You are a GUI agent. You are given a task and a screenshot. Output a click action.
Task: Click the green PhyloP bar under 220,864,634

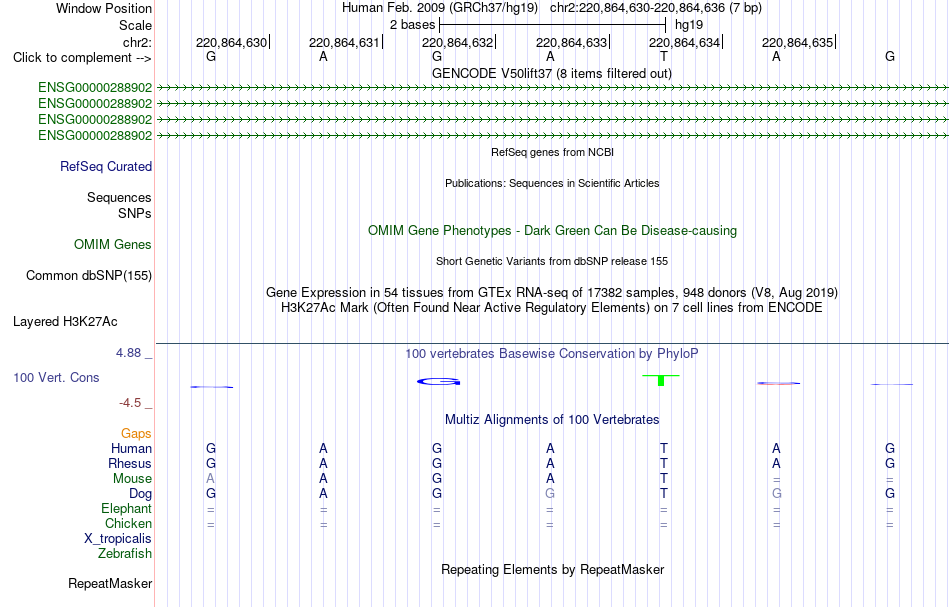point(661,380)
